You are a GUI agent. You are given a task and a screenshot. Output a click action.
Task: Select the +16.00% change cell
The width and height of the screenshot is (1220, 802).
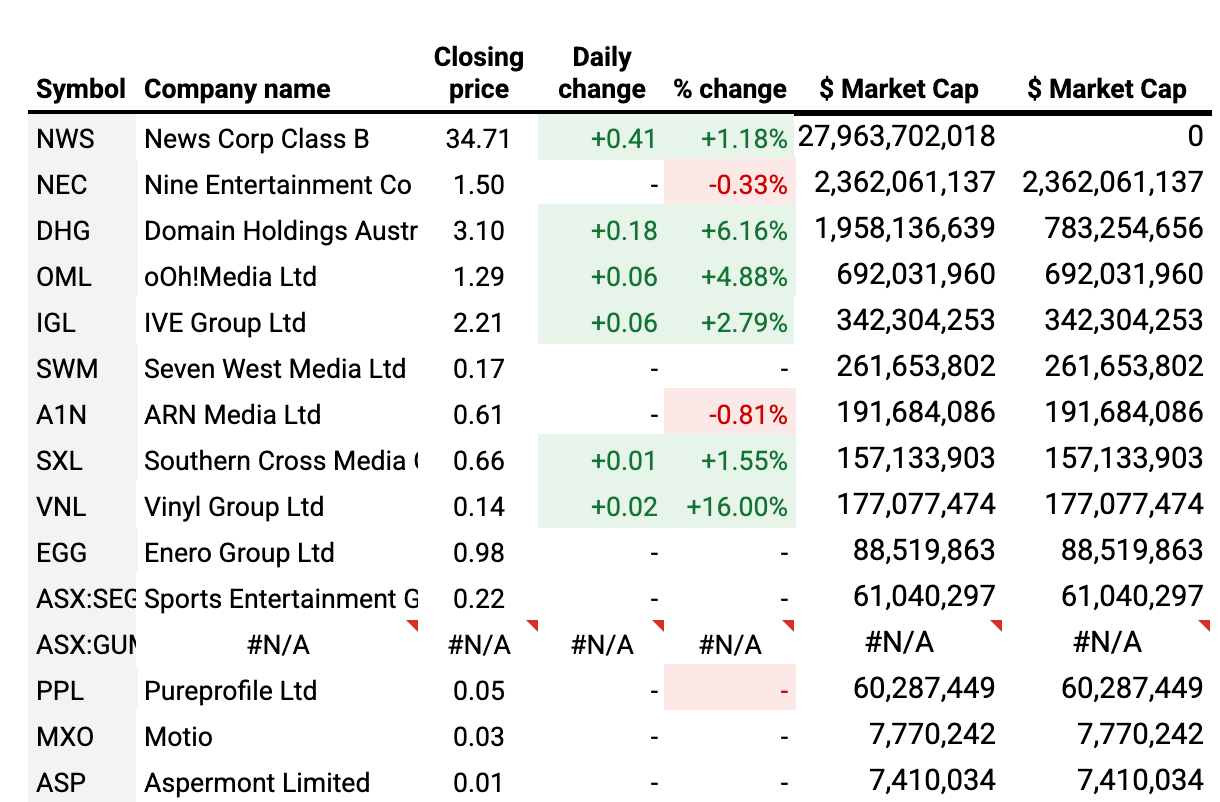pos(729,506)
